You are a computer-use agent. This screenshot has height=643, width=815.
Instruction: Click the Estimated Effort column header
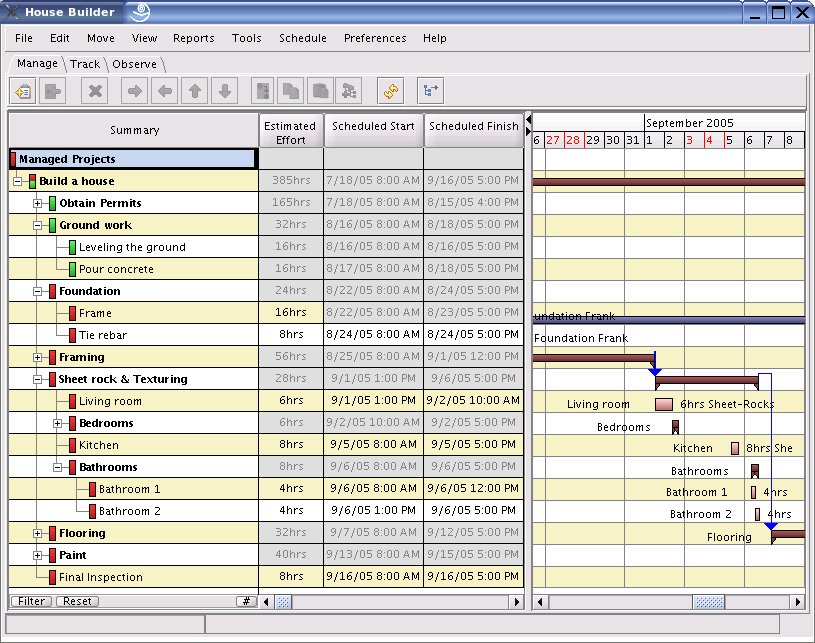coord(291,130)
